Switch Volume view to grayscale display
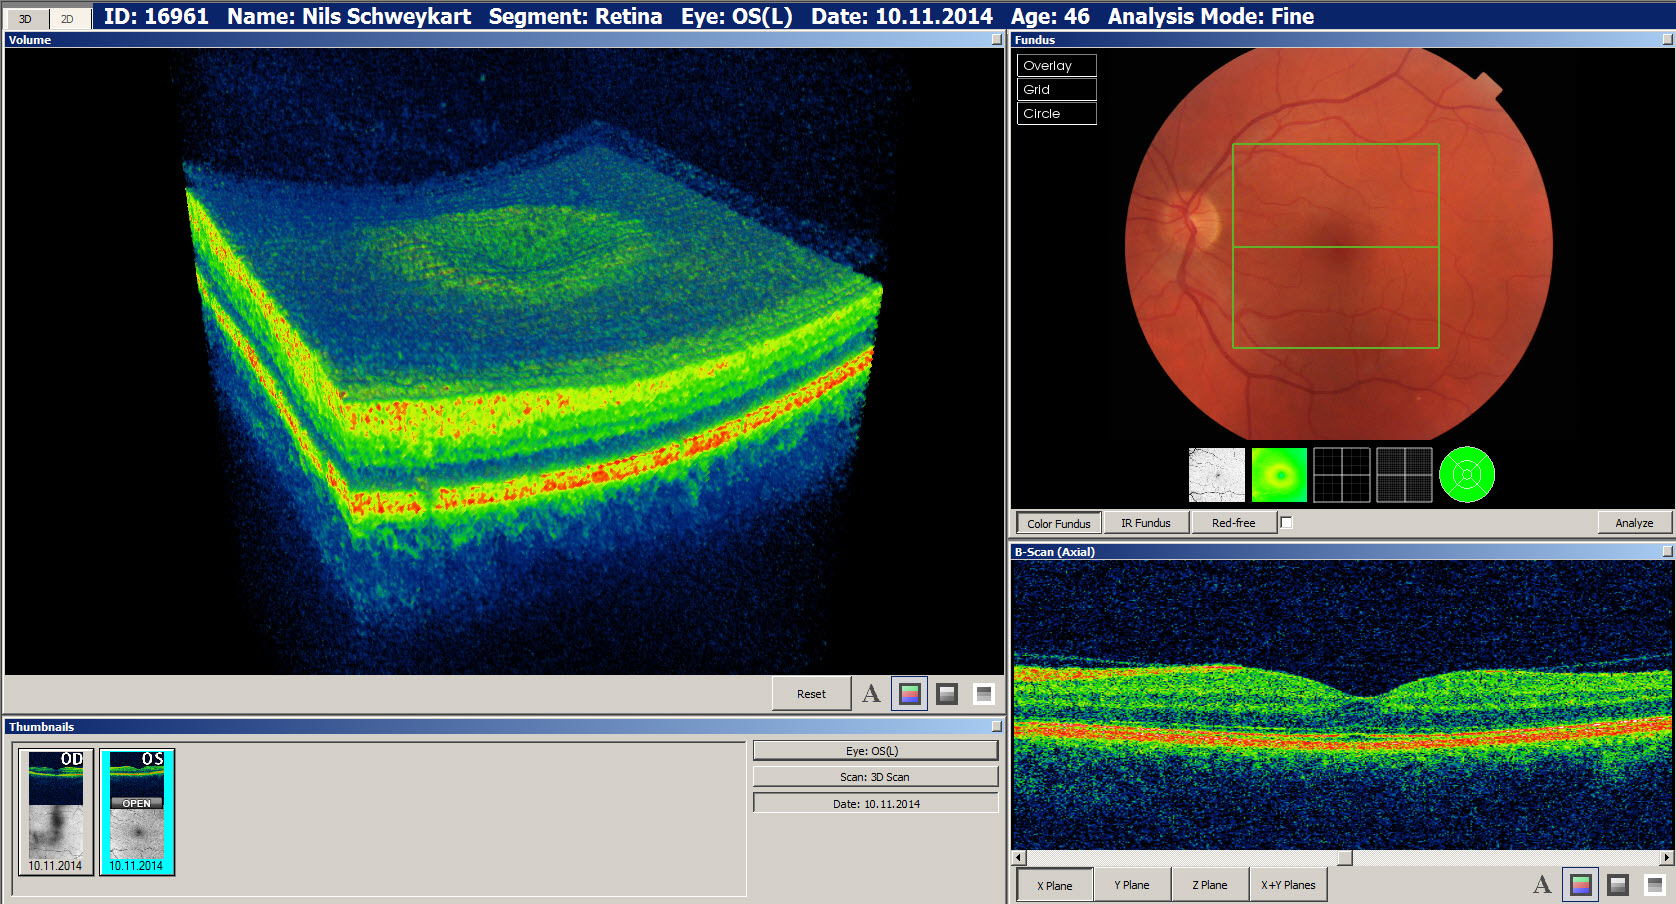Image resolution: width=1676 pixels, height=904 pixels. (x=947, y=693)
